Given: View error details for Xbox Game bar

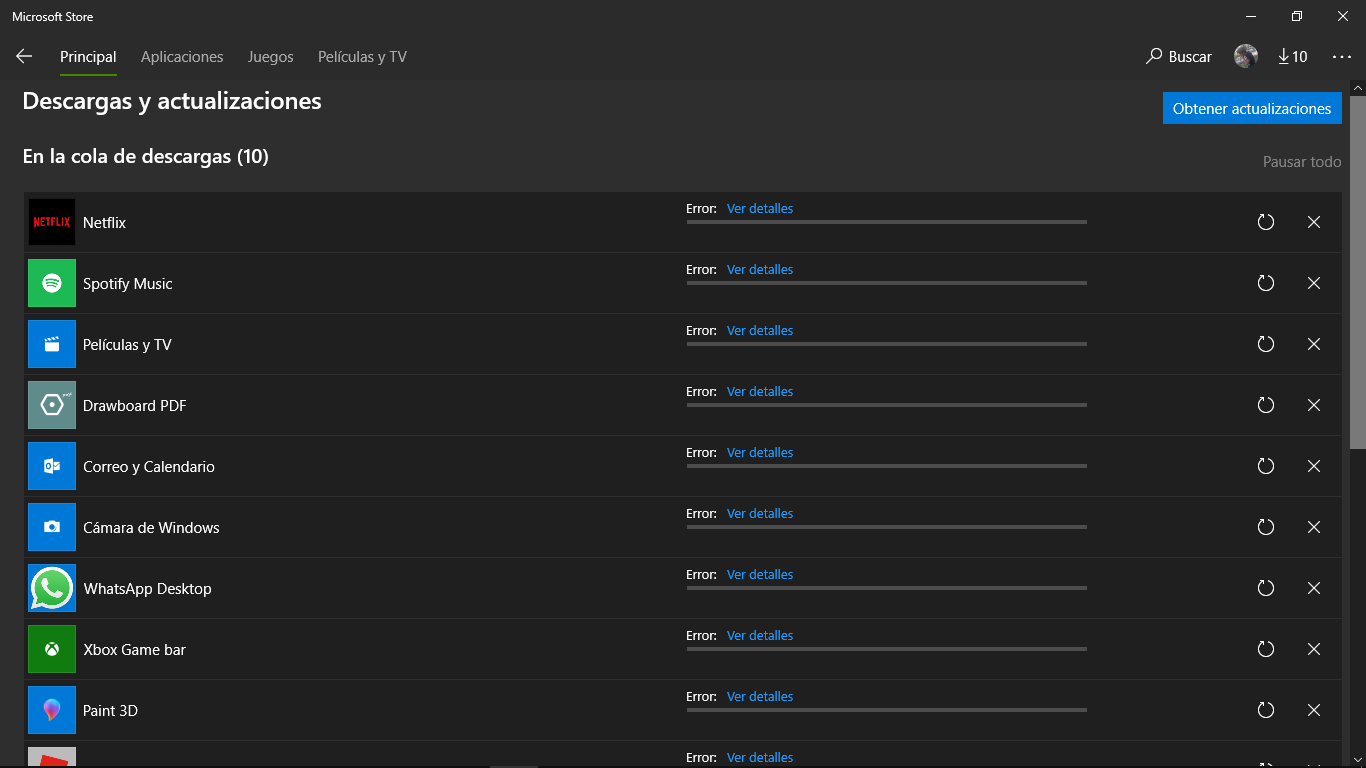Looking at the screenshot, I should coord(760,636).
